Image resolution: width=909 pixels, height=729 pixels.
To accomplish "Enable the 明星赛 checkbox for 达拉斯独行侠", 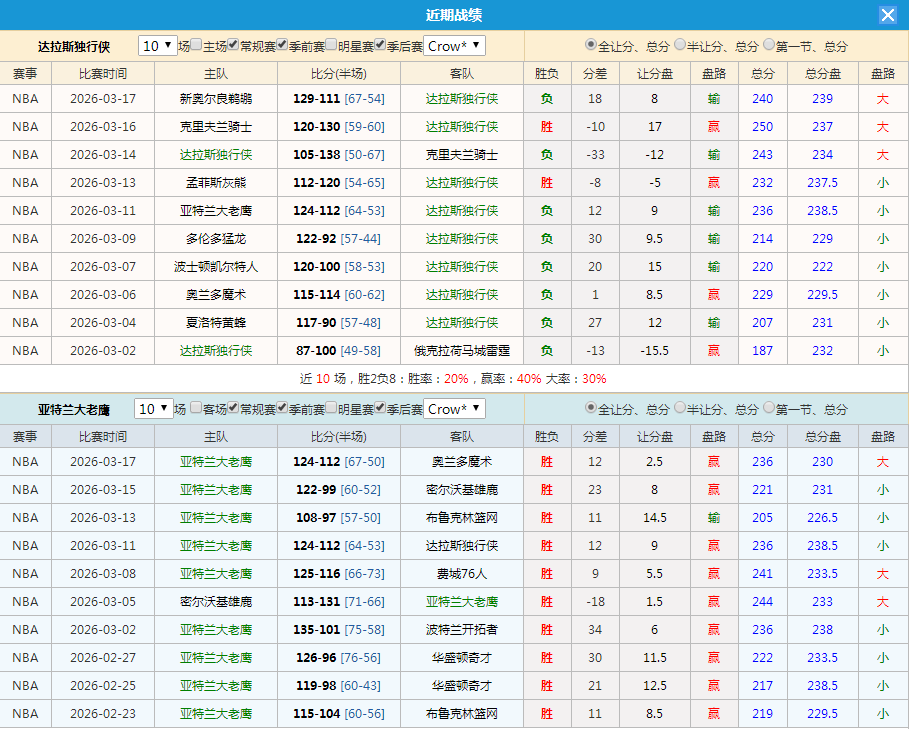I will coord(332,45).
